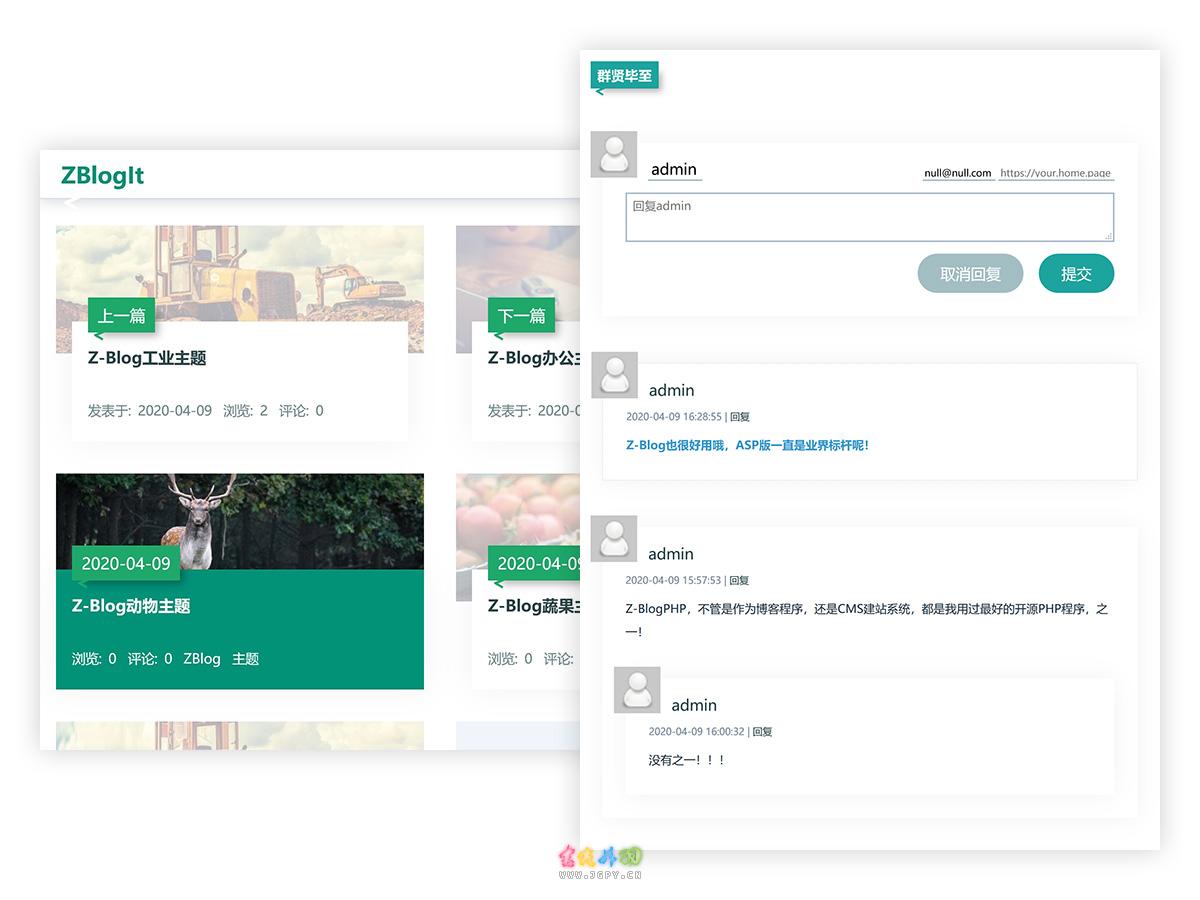
Task: Select the 浏览: 2 count on Z-Blog工业主题
Action: pos(245,411)
